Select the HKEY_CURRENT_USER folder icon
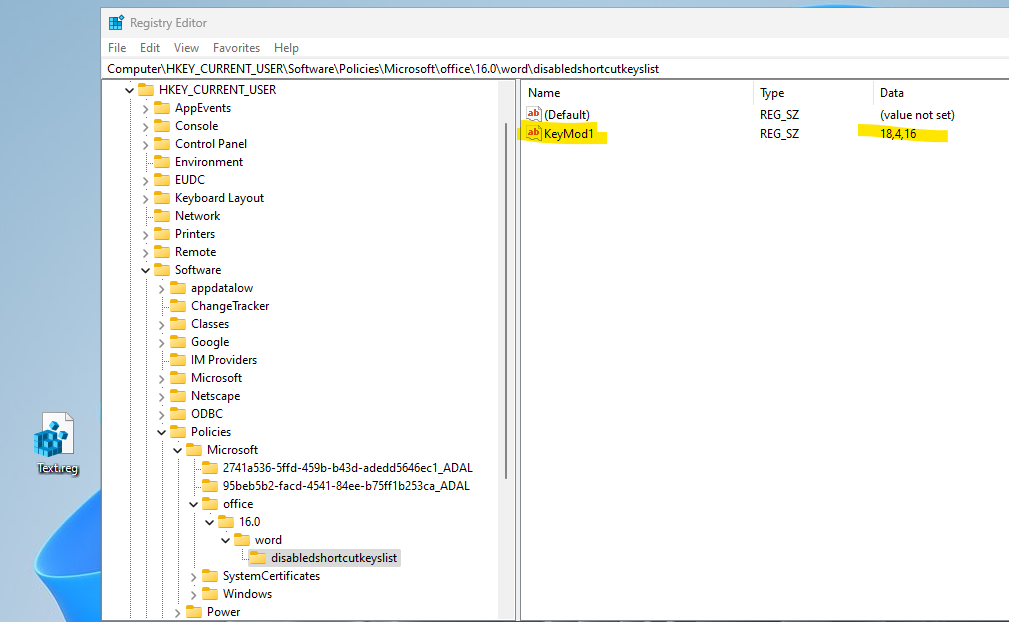Viewport: 1009px width, 622px height. (146, 89)
